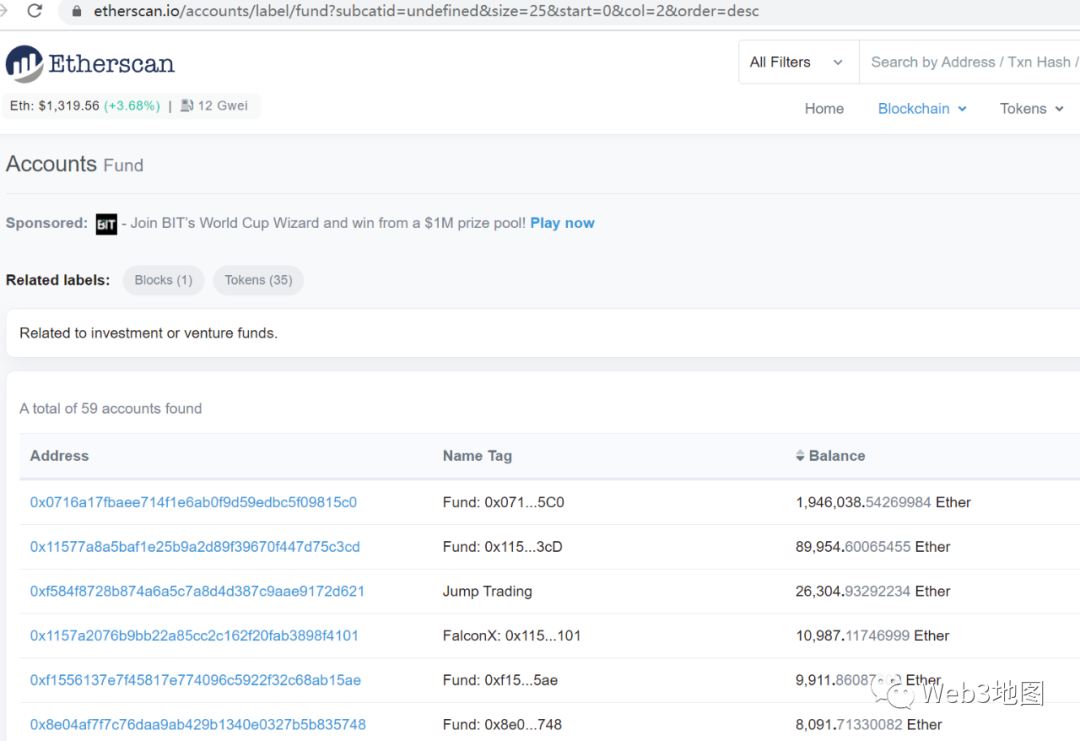Click the Etherscan logo
This screenshot has height=741, width=1080.
90,64
